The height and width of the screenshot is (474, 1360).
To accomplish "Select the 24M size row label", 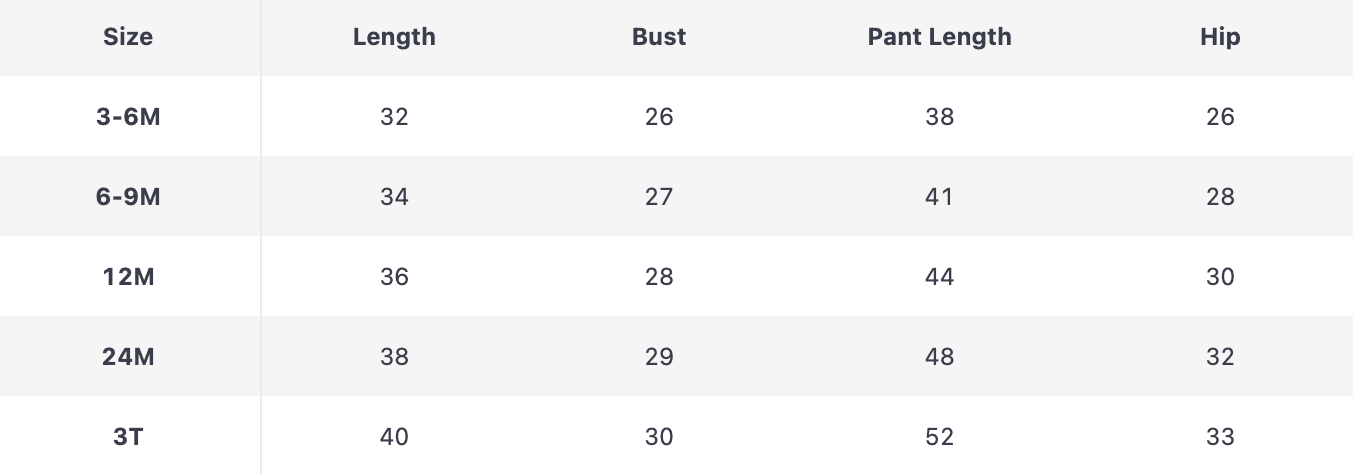I will click(x=128, y=357).
